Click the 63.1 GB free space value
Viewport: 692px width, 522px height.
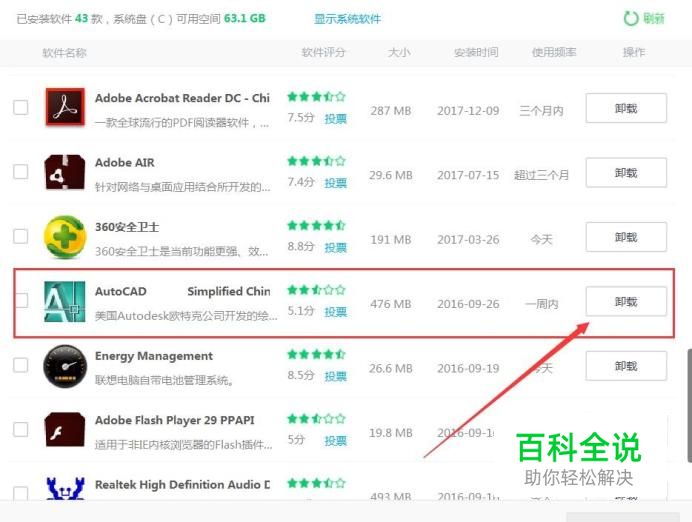pos(245,19)
